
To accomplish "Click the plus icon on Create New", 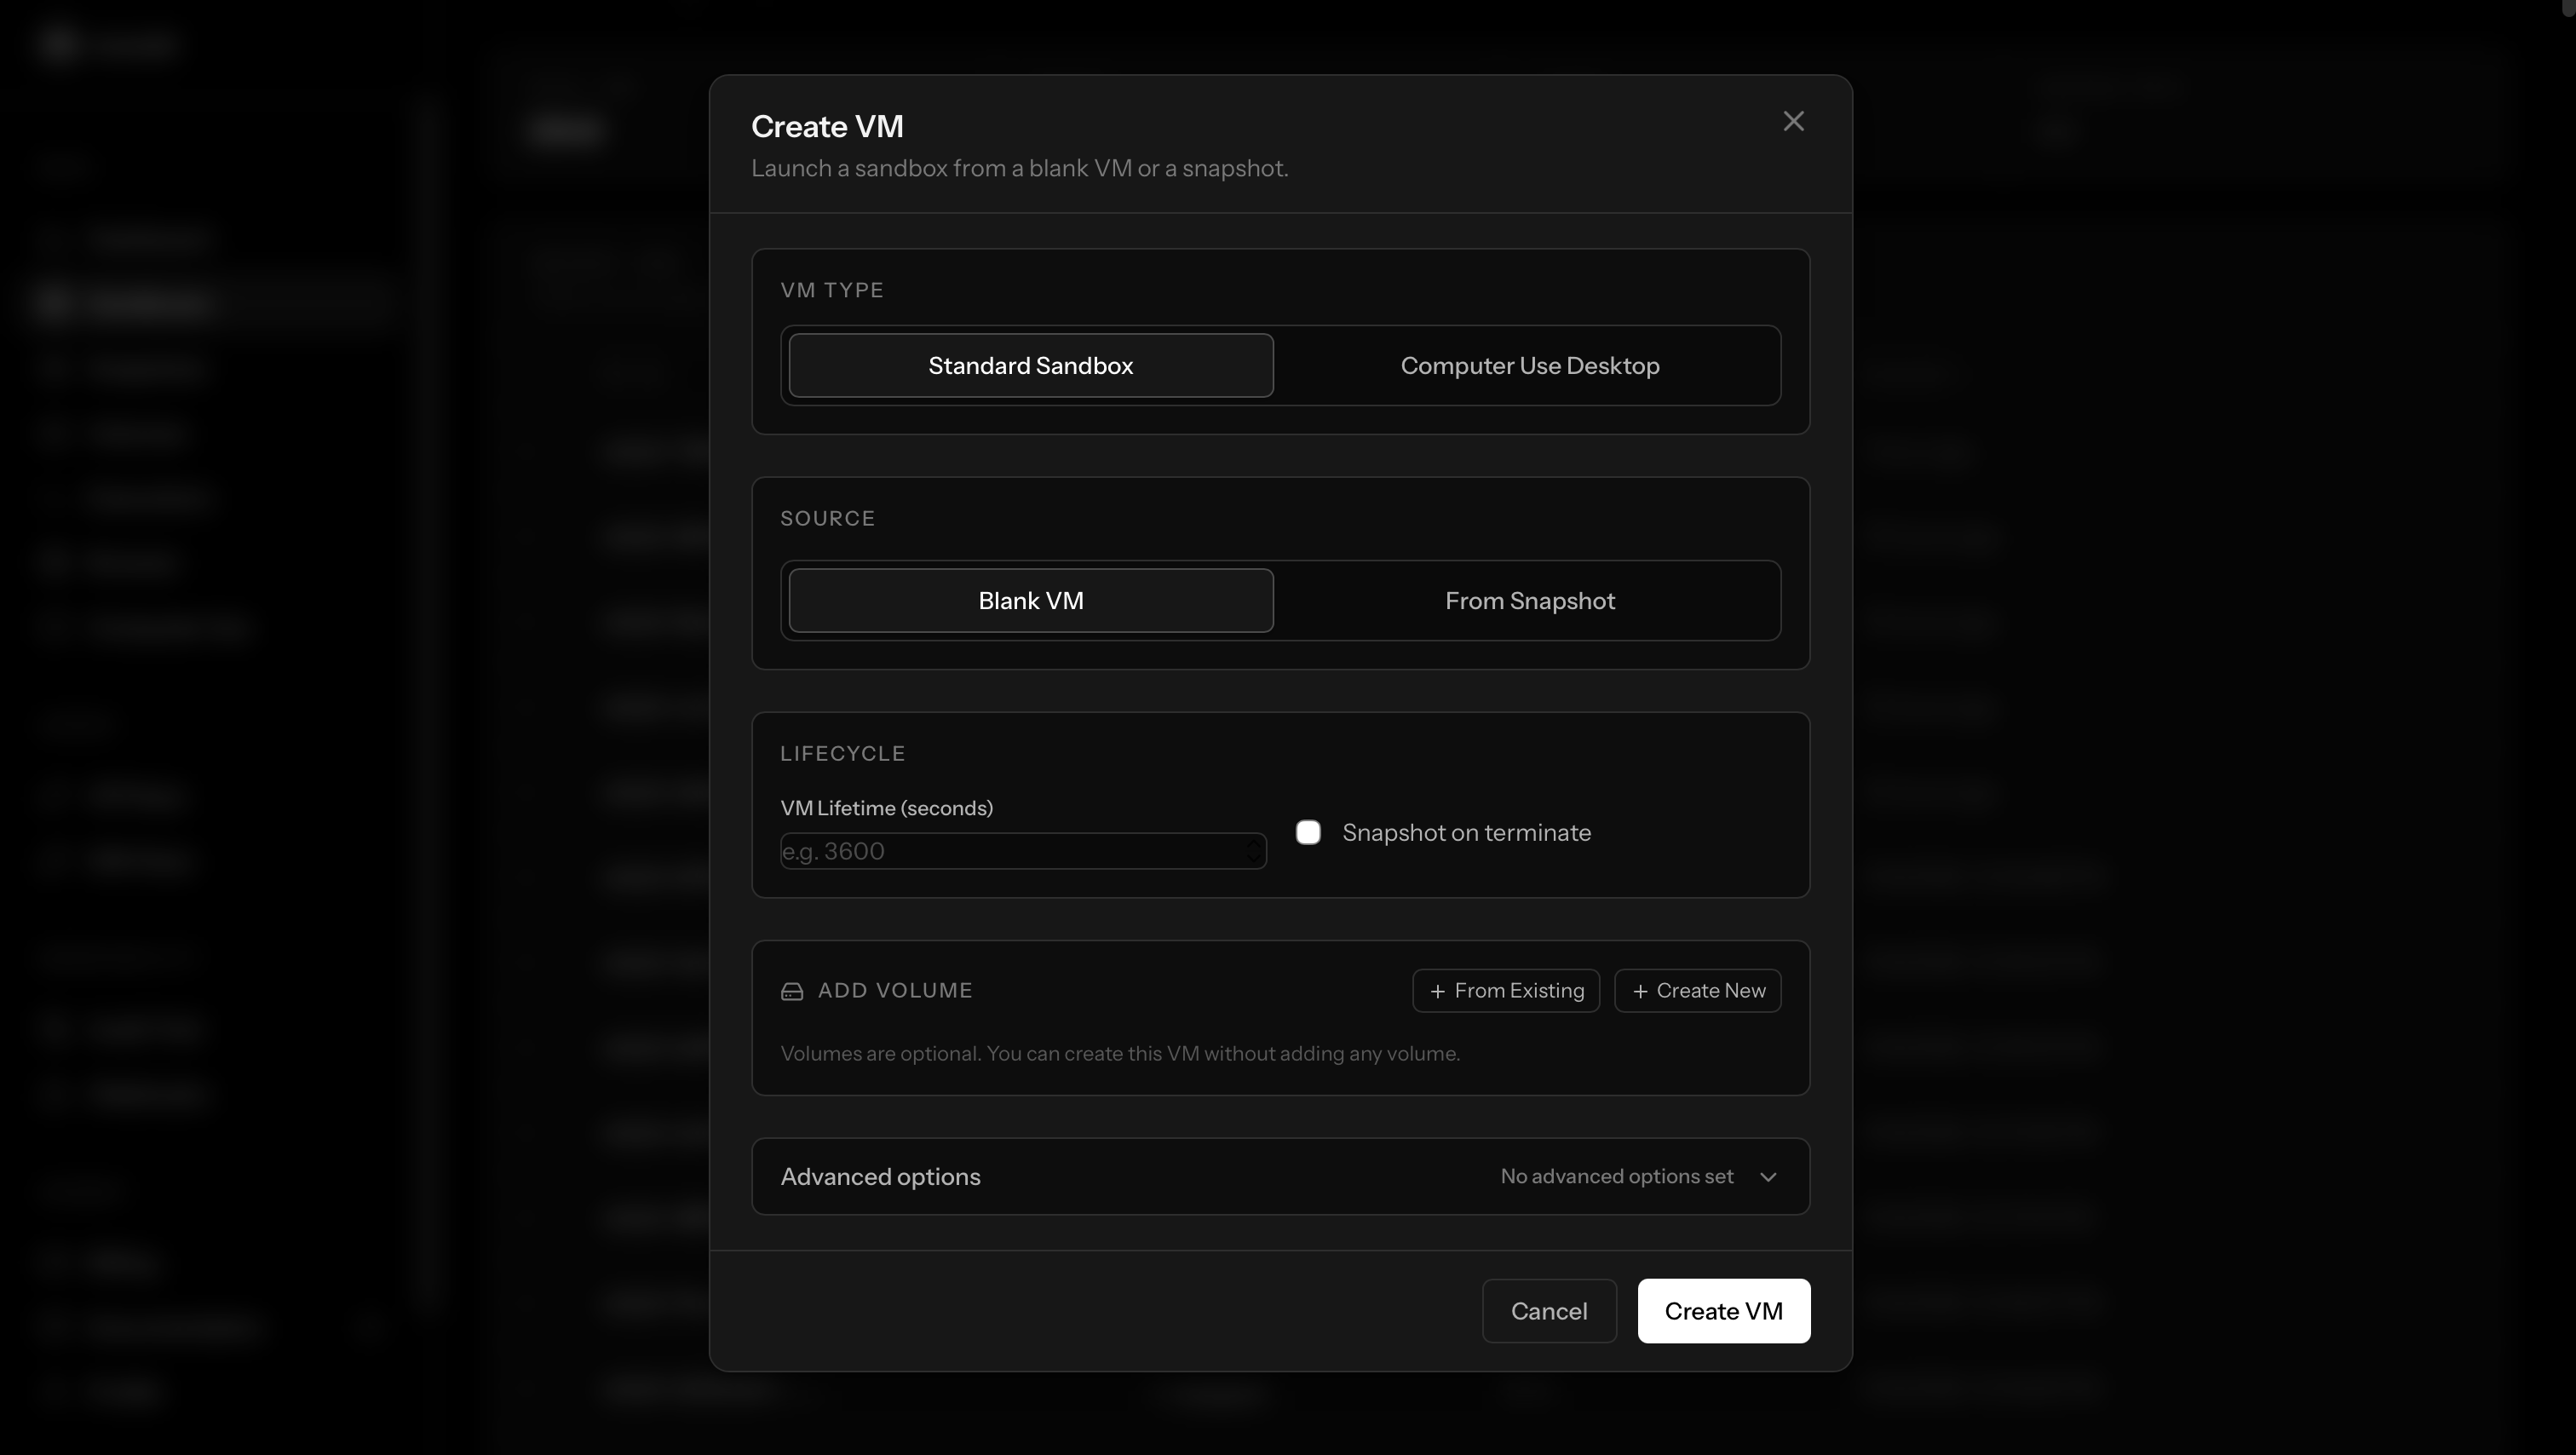I will [x=1640, y=991].
